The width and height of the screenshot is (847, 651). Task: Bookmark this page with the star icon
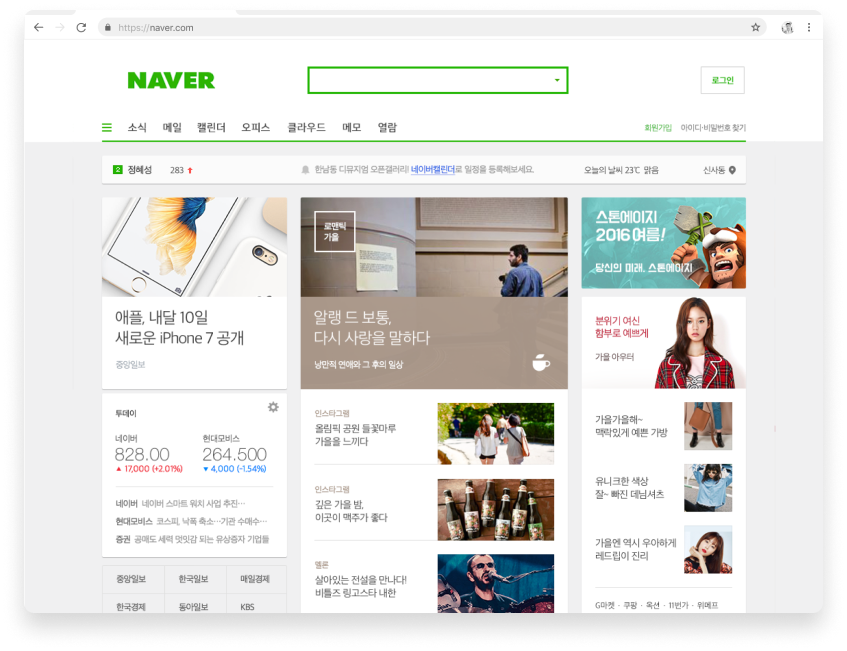coord(755,27)
